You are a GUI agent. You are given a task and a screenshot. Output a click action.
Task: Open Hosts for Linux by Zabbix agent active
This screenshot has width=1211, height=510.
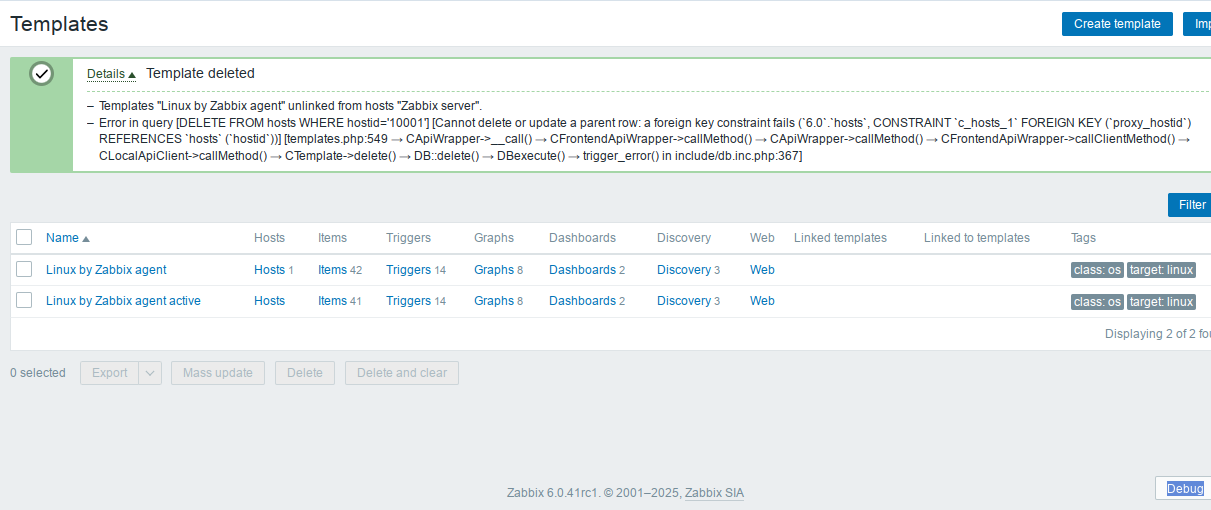point(269,301)
